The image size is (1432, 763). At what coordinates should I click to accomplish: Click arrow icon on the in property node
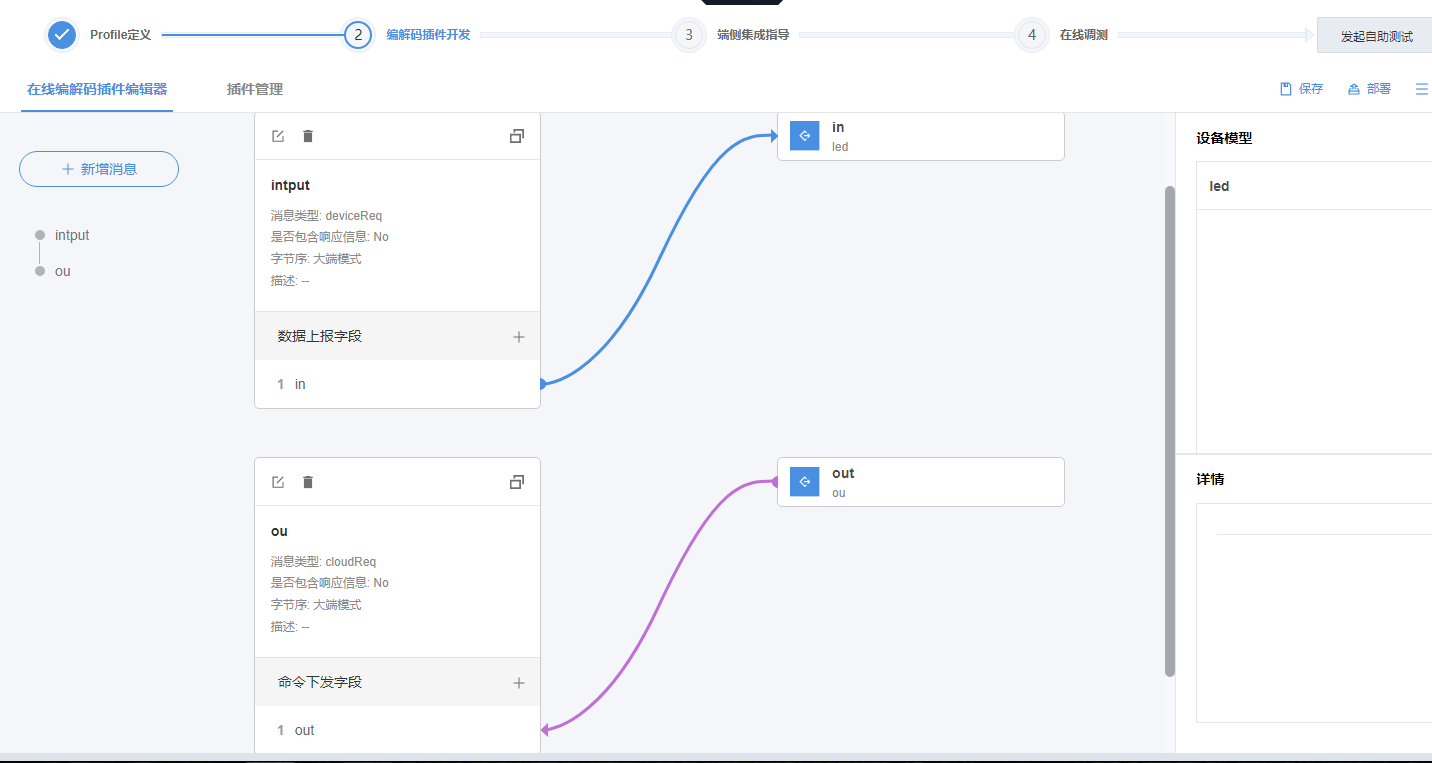coord(805,136)
